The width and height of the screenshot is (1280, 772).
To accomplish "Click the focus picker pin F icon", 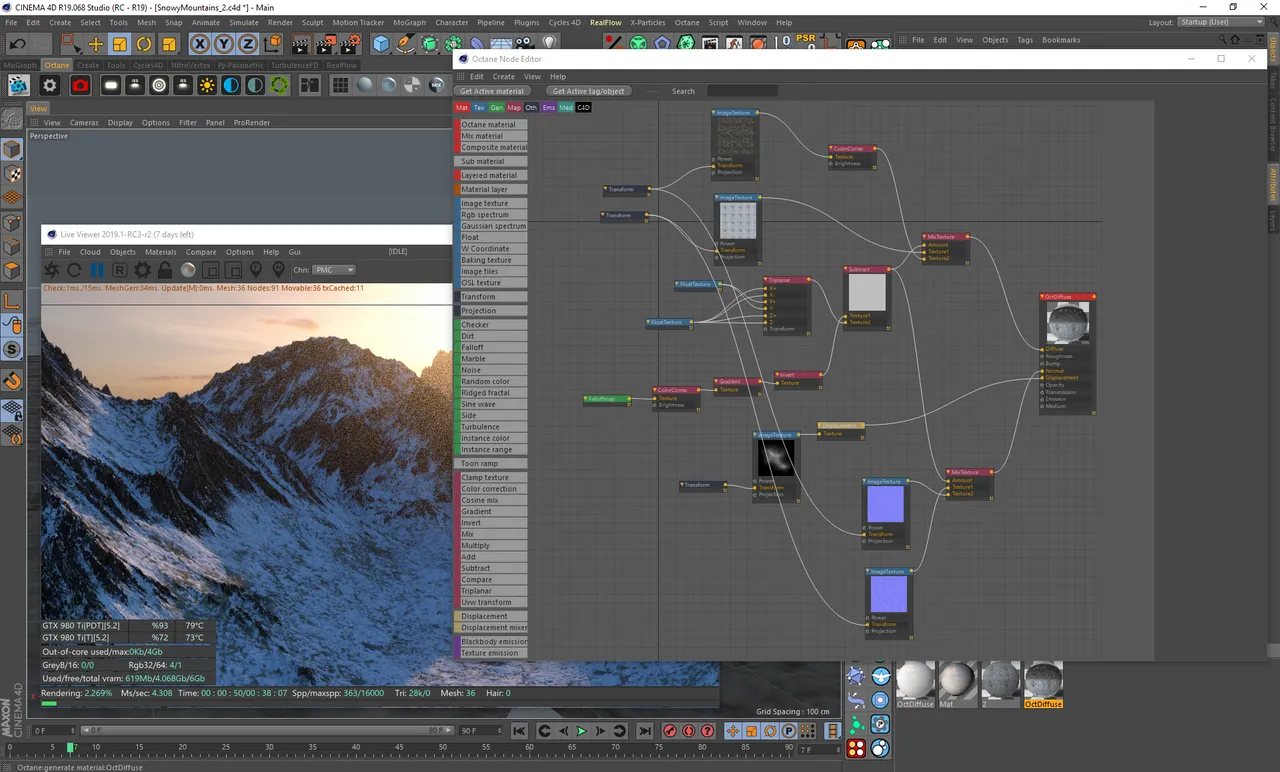I will pyautogui.click(x=256, y=270).
